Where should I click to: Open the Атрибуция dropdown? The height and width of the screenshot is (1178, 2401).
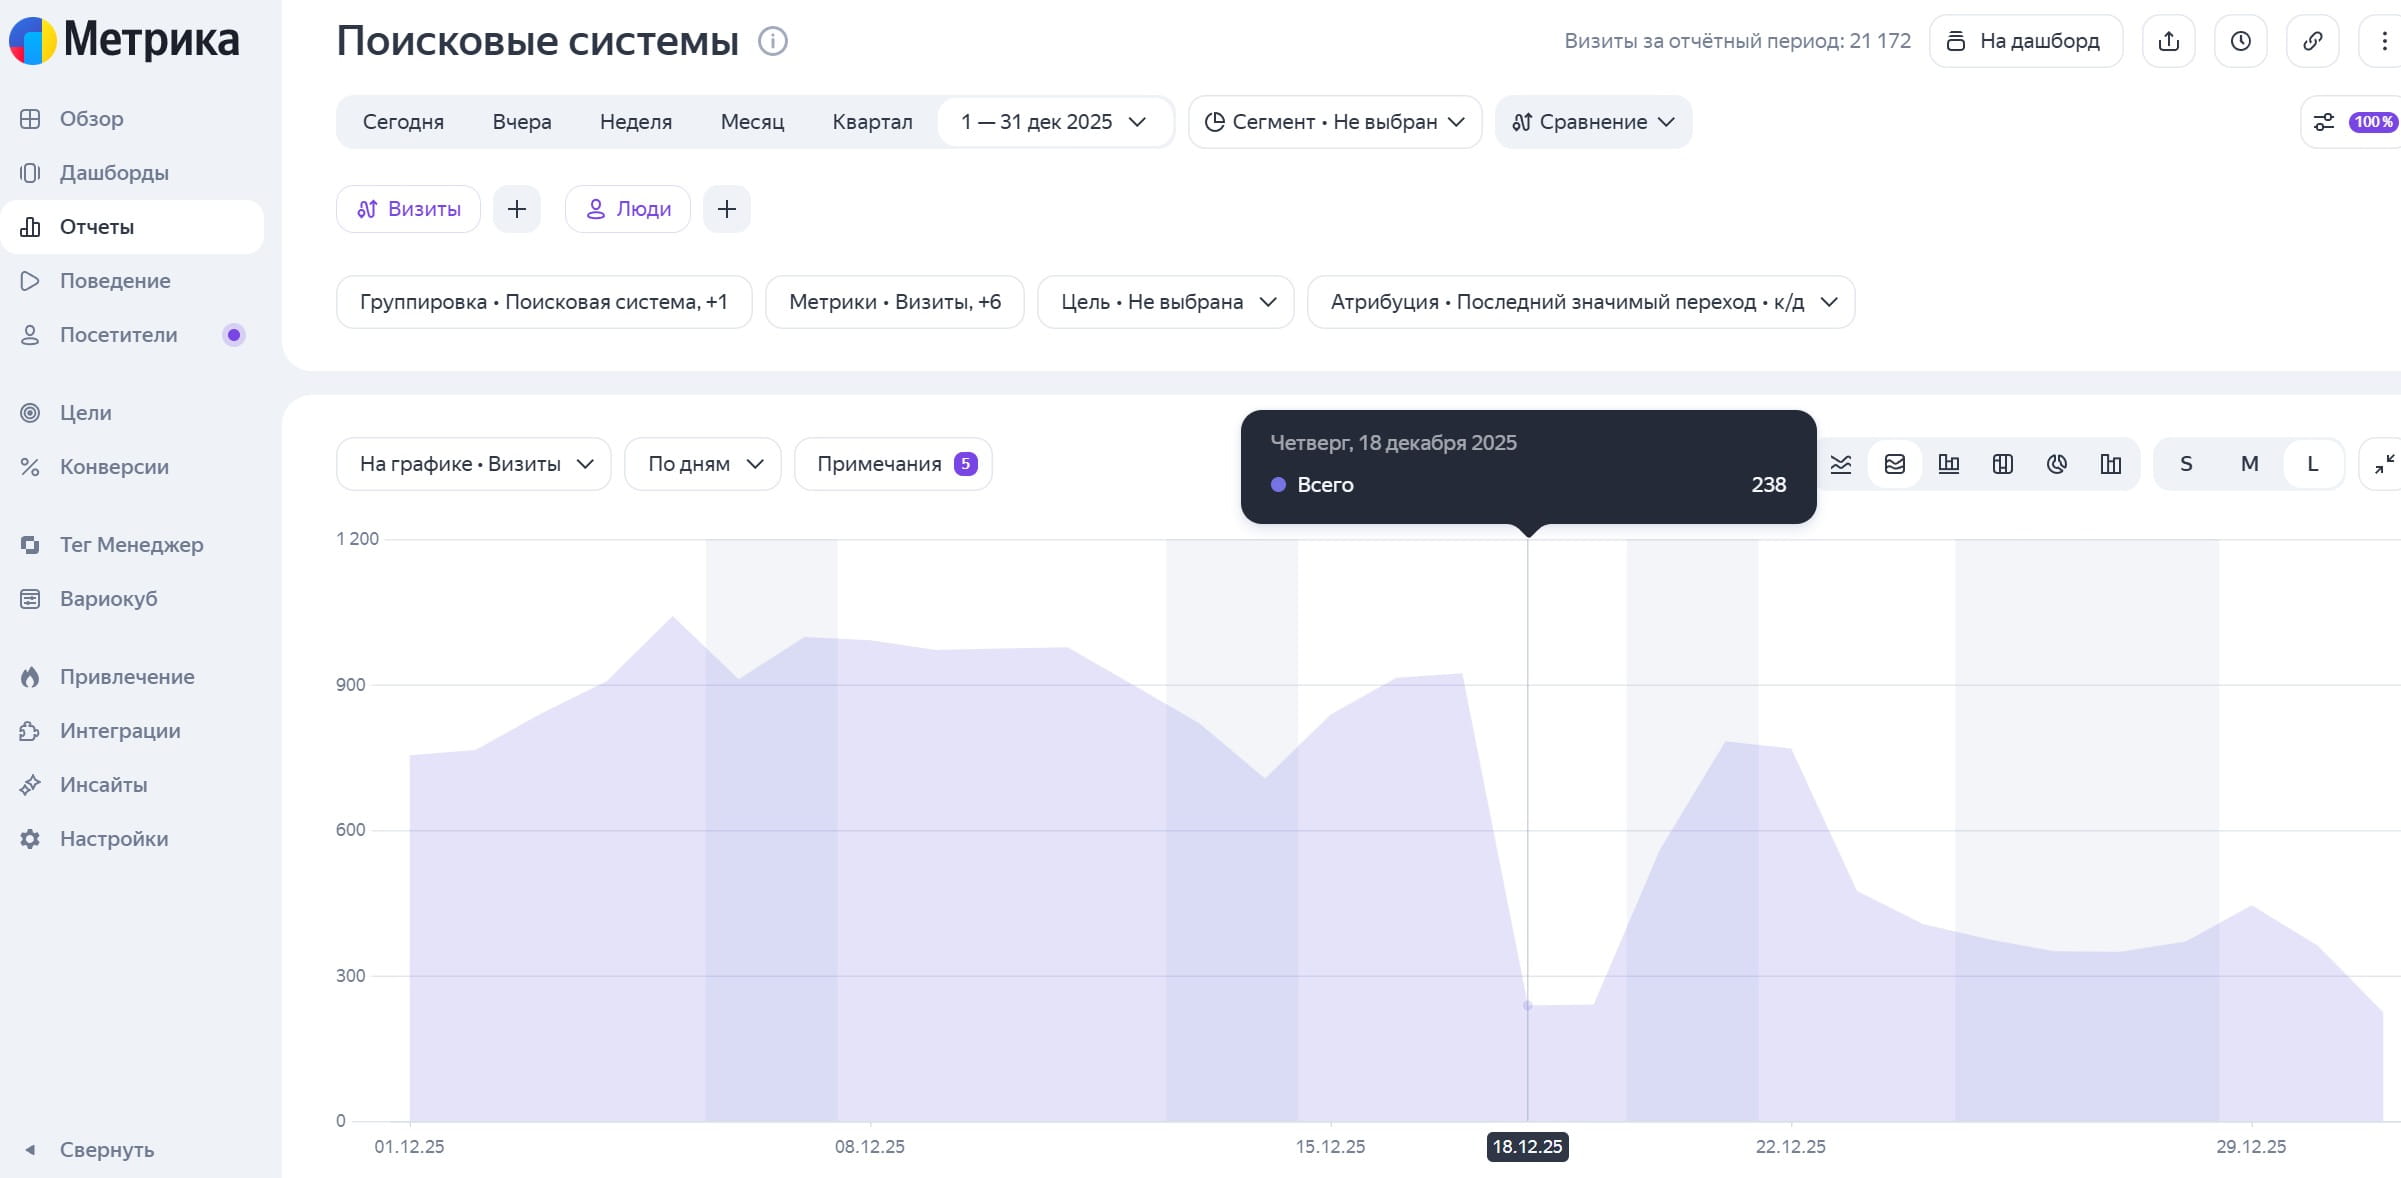click(1581, 302)
